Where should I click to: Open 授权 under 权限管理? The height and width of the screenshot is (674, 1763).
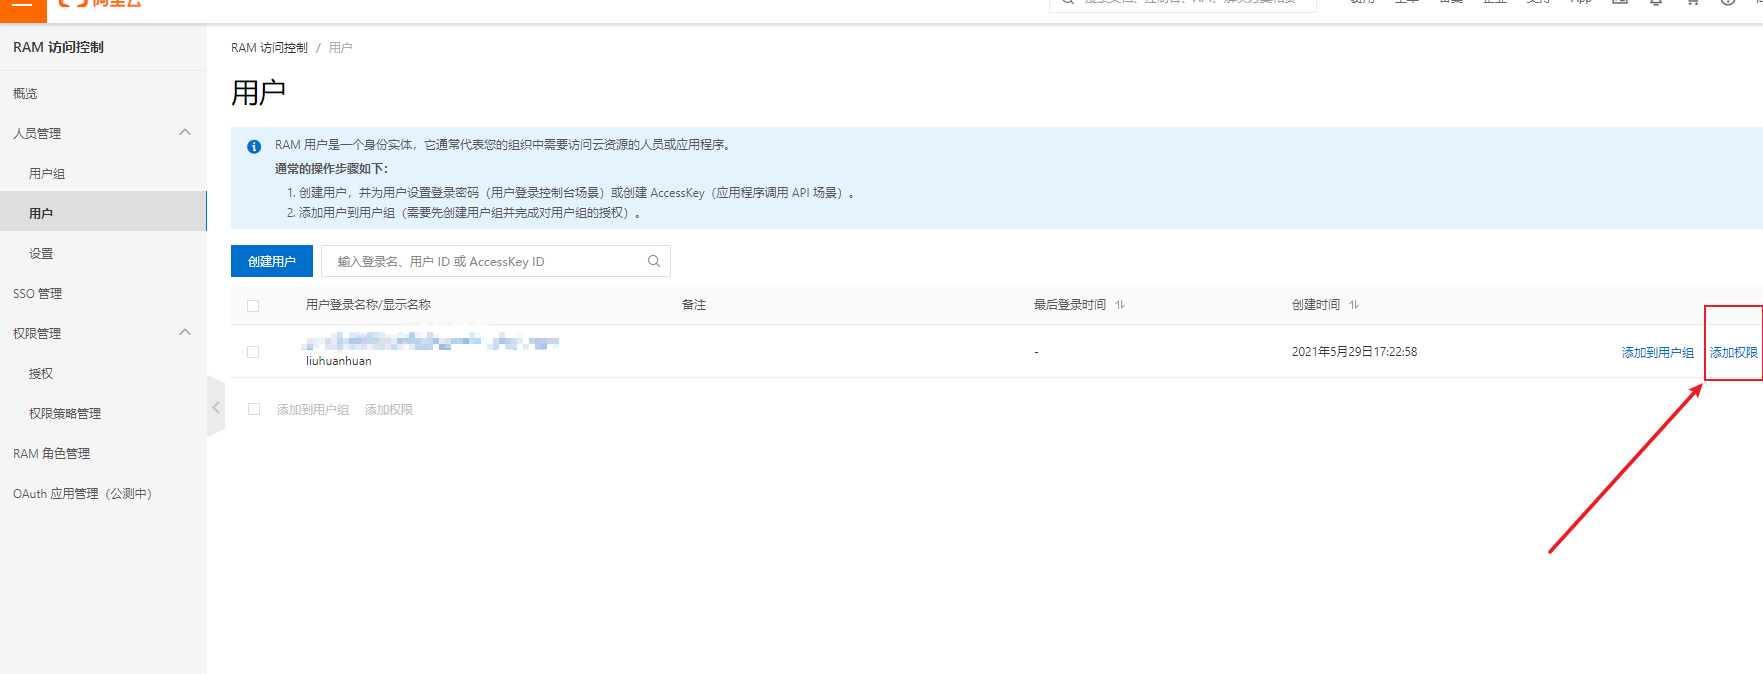point(41,373)
